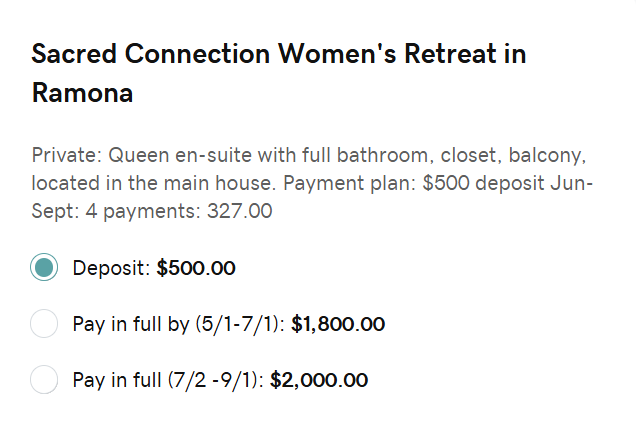Click the $2,000.00 price text
636x422 pixels.
[x=319, y=380]
